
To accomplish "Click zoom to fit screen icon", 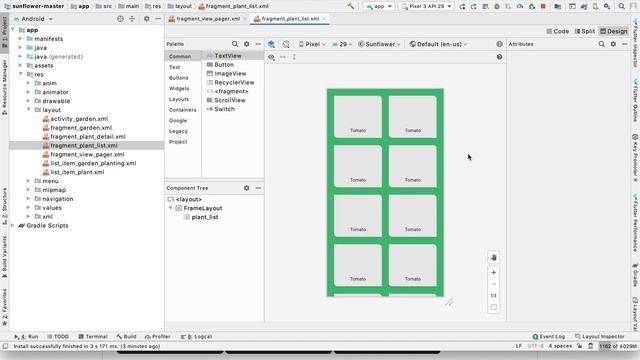I will point(493,307).
